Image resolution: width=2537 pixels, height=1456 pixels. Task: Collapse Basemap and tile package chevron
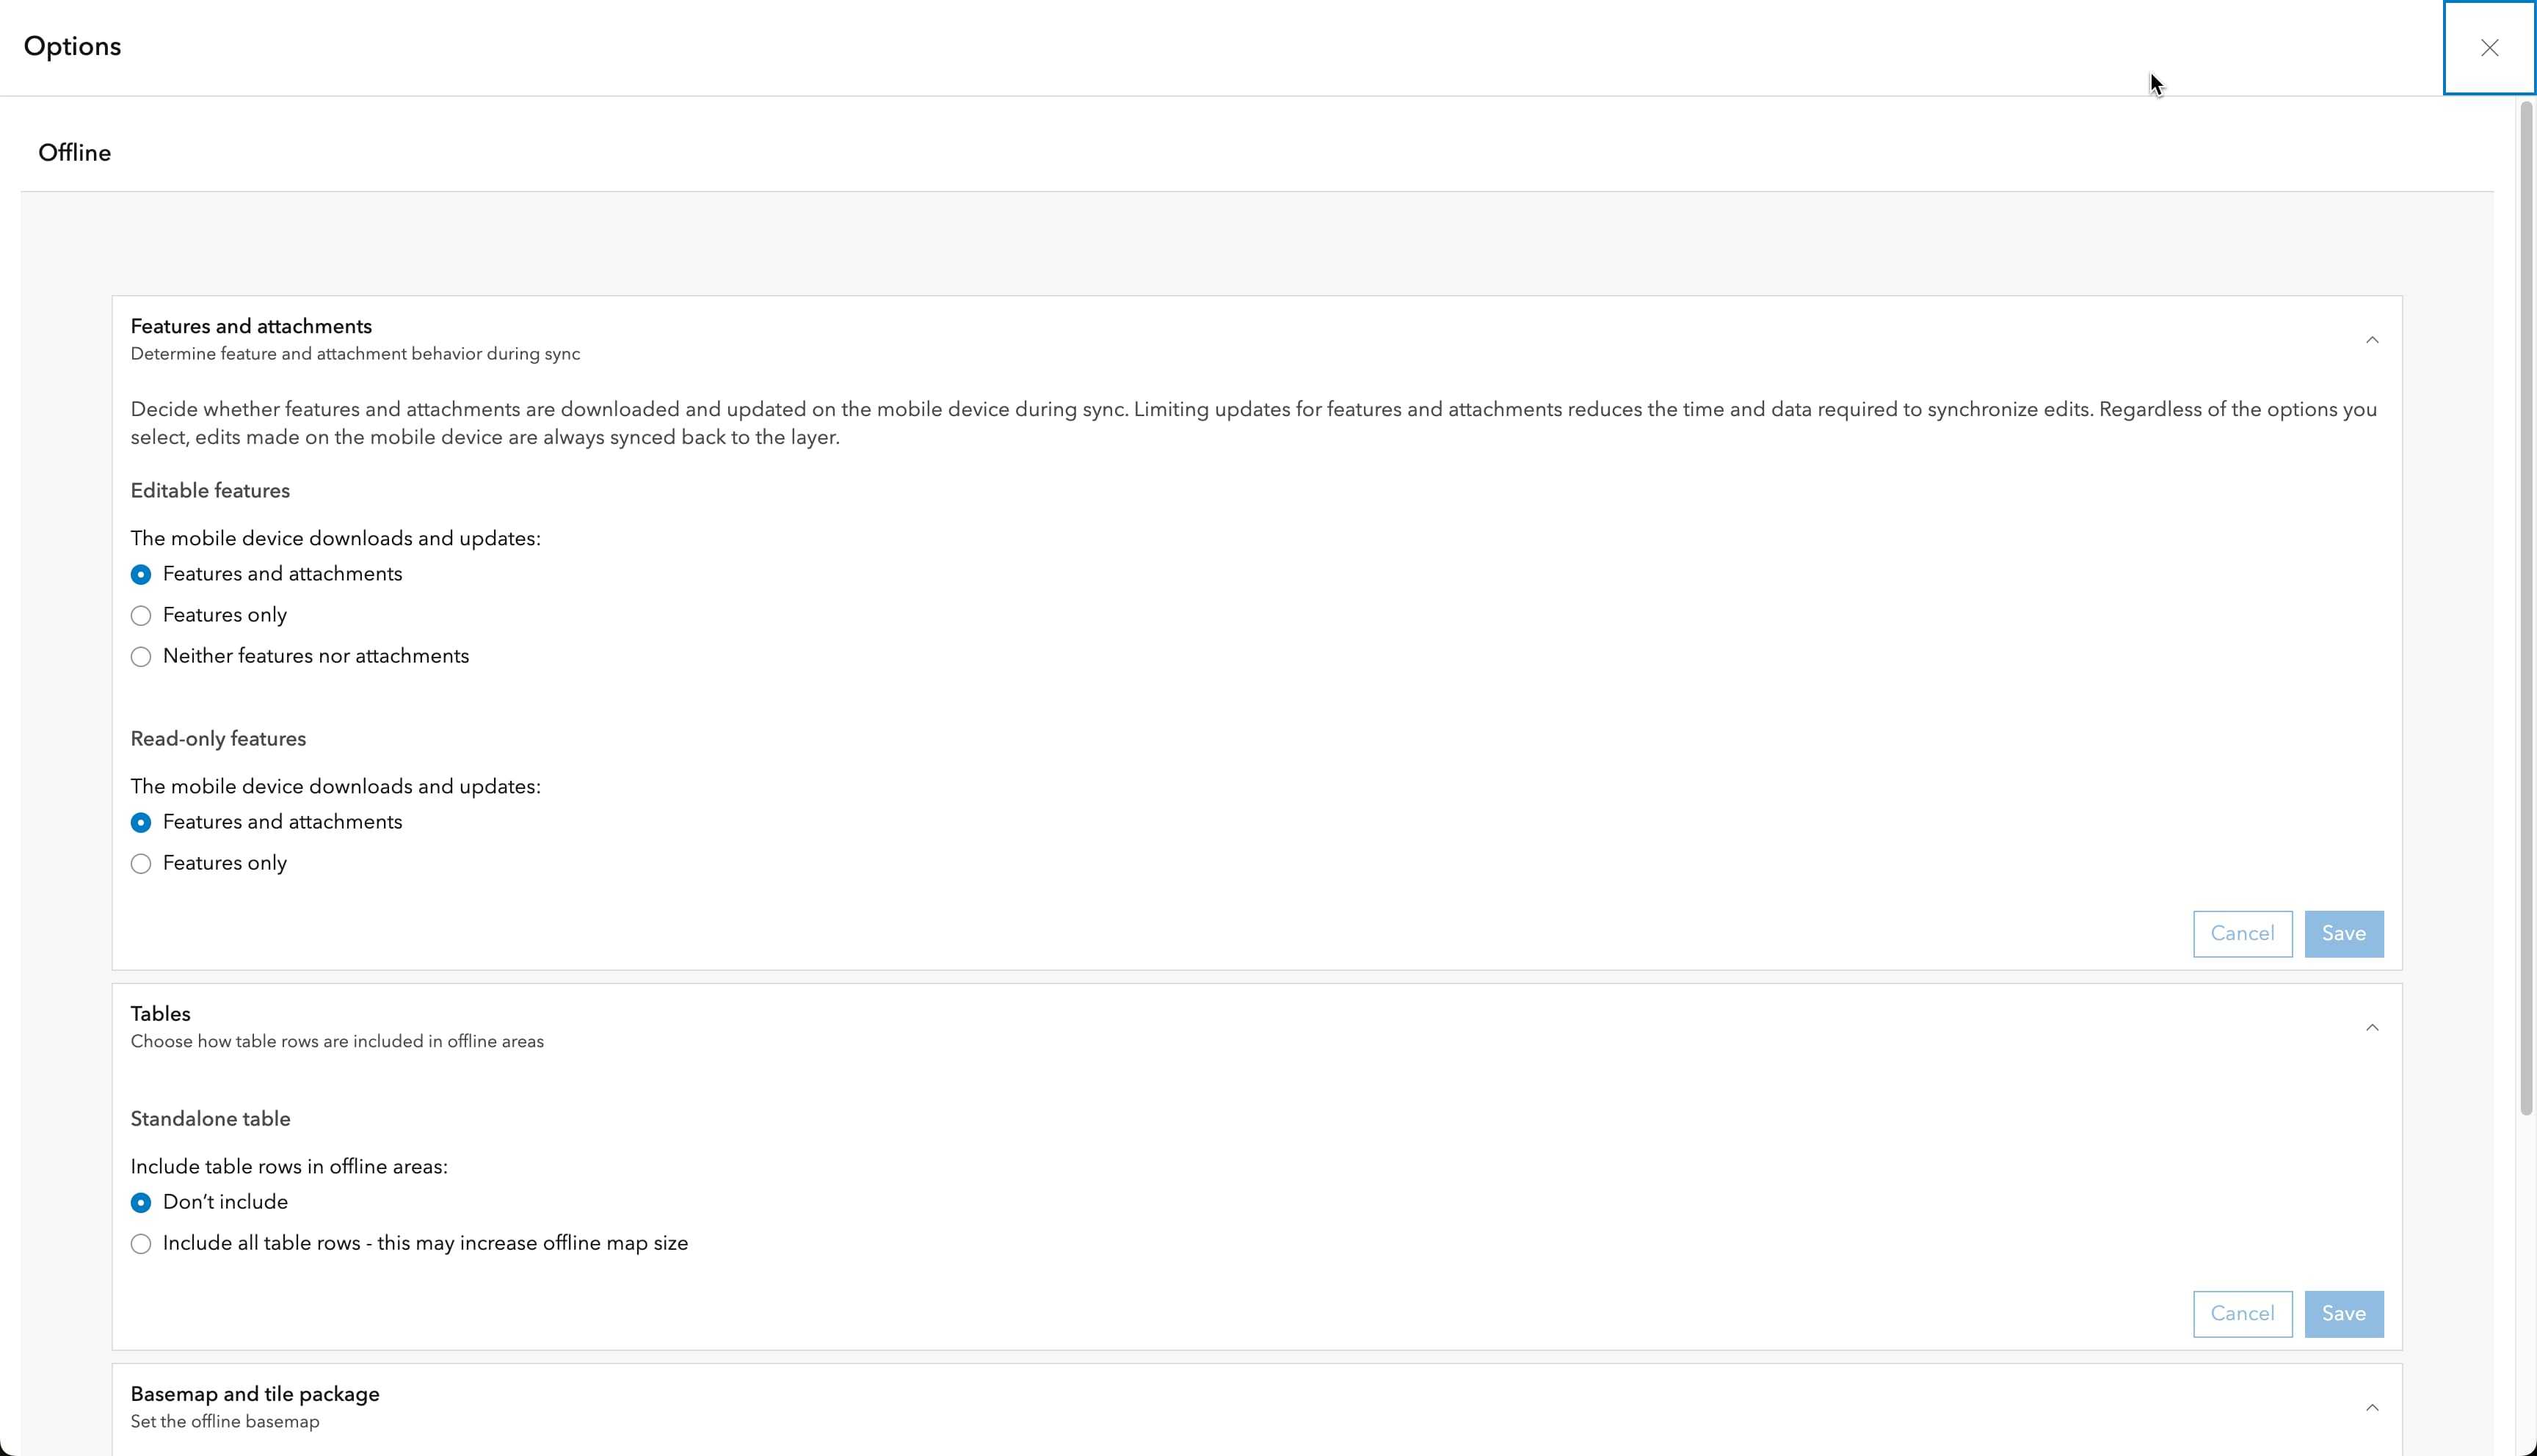pyautogui.click(x=2371, y=1408)
